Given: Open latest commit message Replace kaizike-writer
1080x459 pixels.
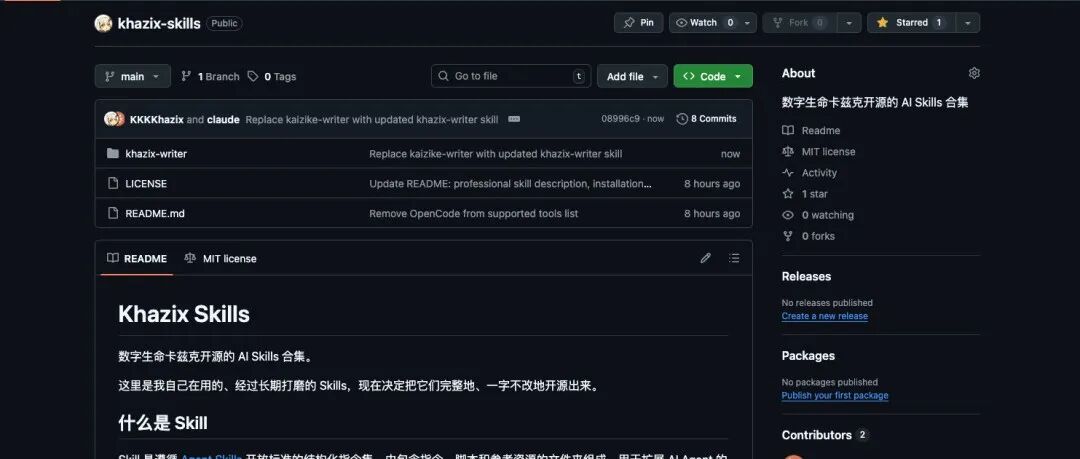Looking at the screenshot, I should pyautogui.click(x=372, y=119).
